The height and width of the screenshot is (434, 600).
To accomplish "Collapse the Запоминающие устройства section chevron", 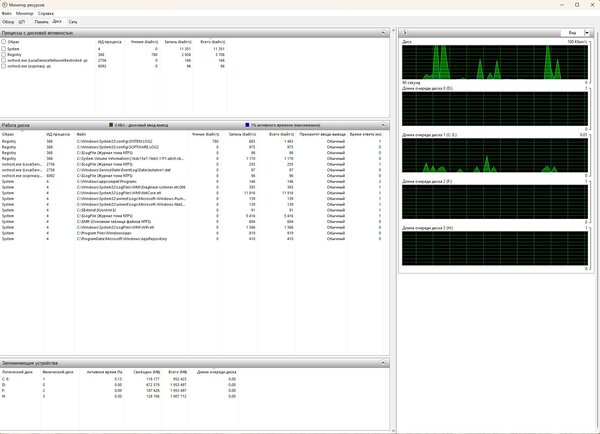I will click(383, 362).
